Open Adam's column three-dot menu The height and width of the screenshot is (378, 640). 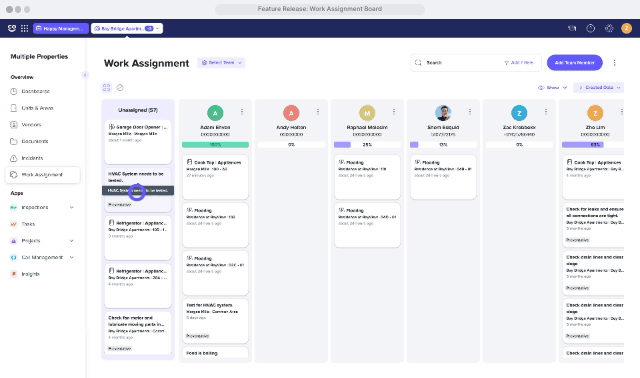pyautogui.click(x=242, y=111)
